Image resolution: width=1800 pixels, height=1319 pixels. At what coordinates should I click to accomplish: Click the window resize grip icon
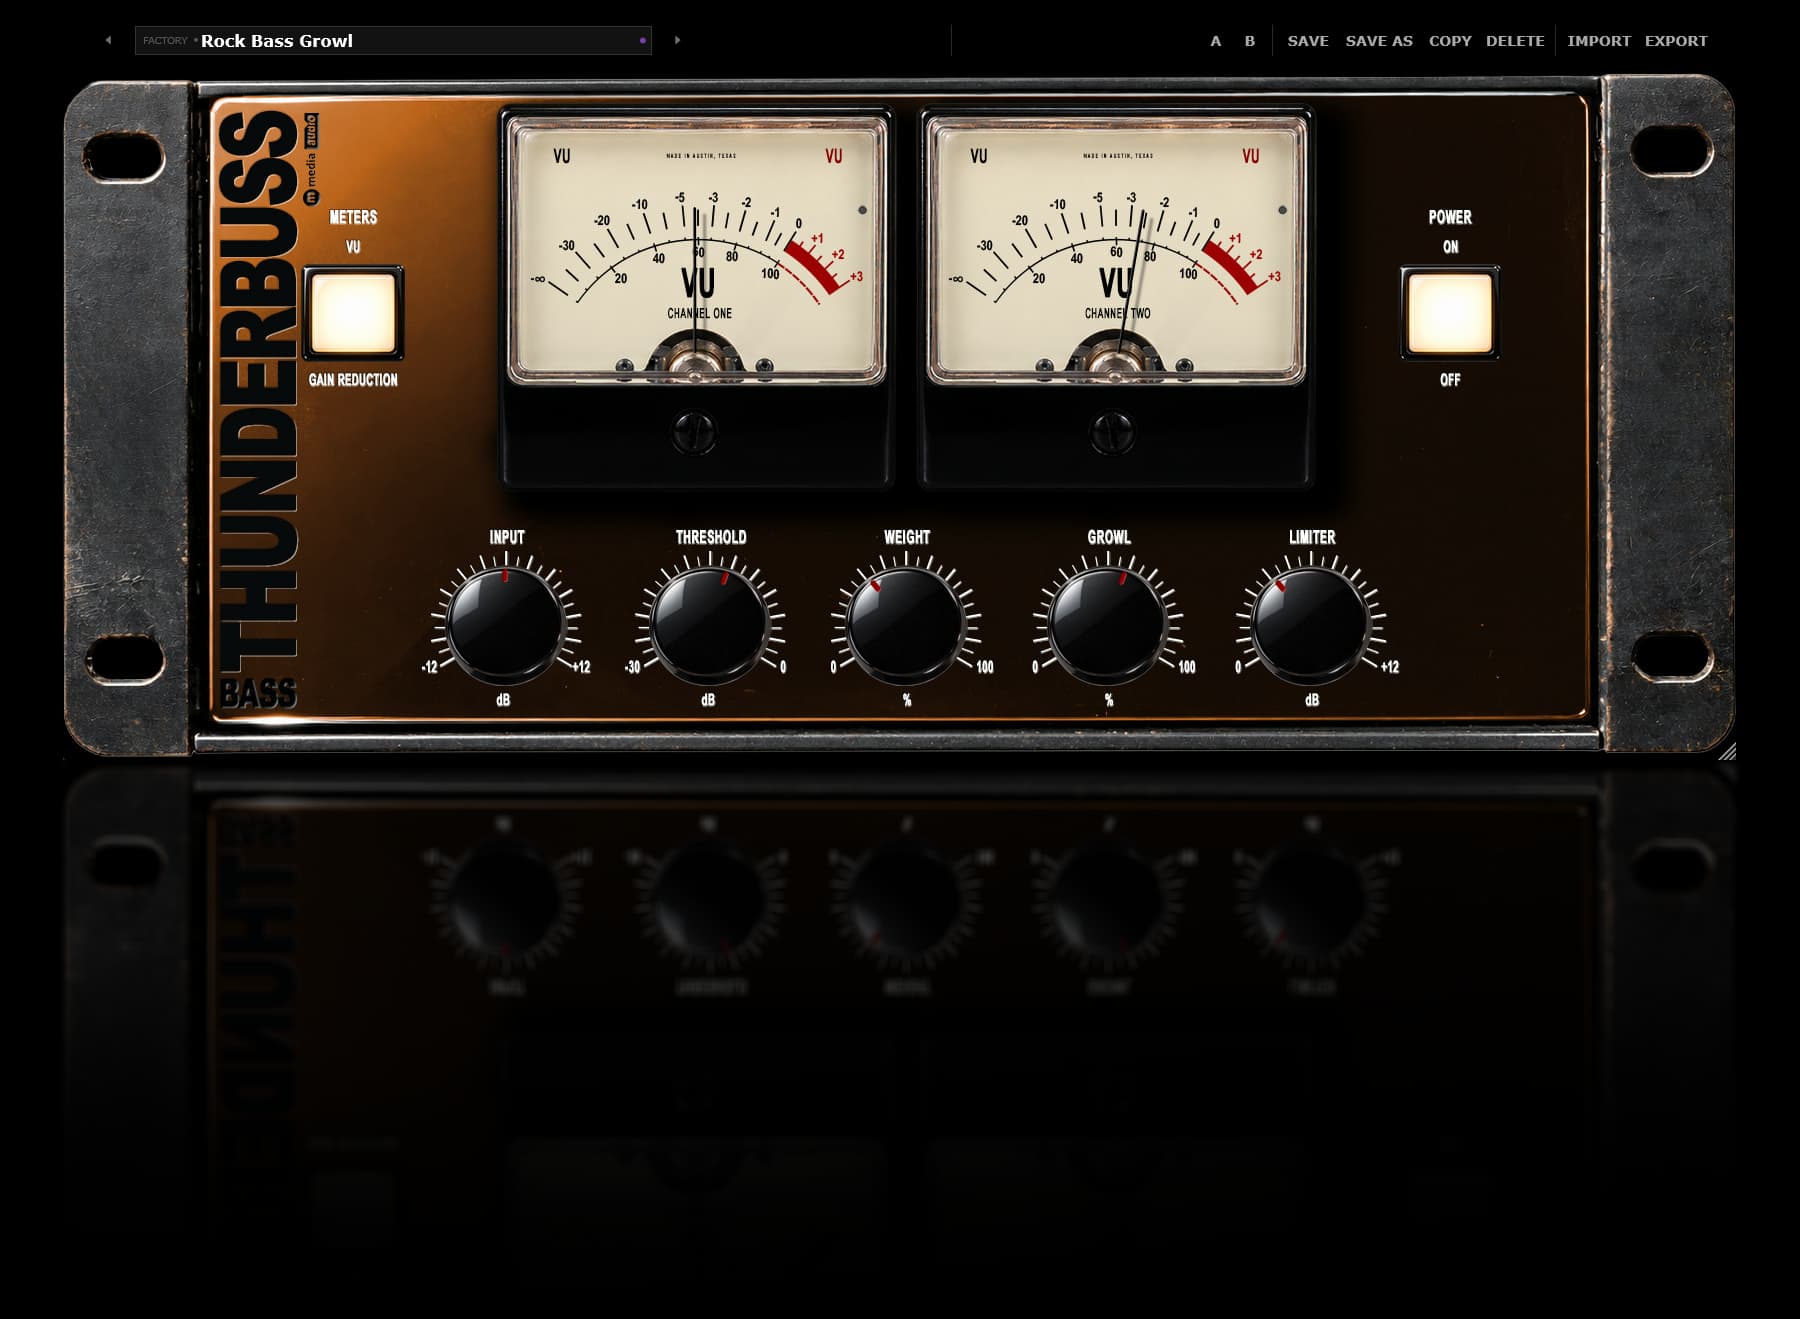1727,752
